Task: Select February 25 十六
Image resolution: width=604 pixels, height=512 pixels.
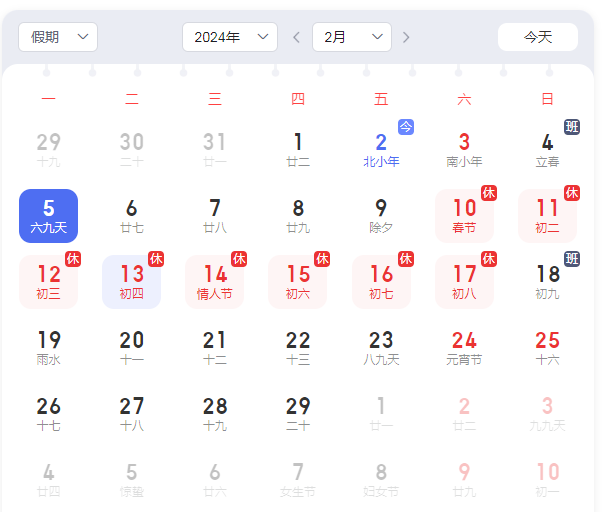Action: click(x=547, y=348)
